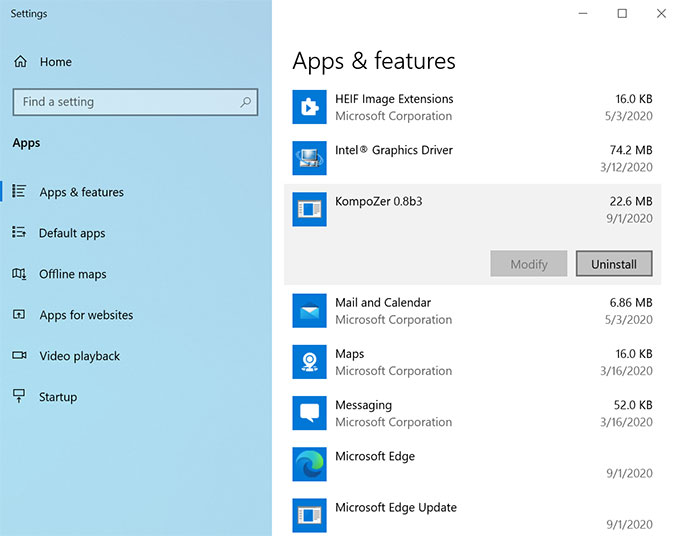Screen dimensions: 680x536
Task: Click the HEIF Image Extensions app icon
Action: point(309,107)
